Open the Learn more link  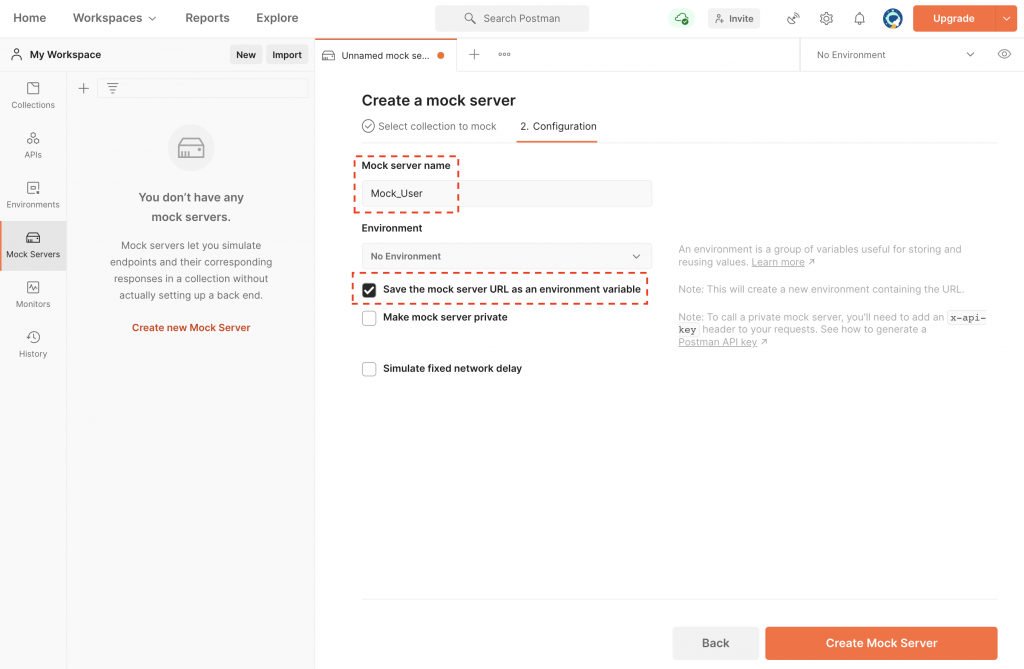point(778,262)
